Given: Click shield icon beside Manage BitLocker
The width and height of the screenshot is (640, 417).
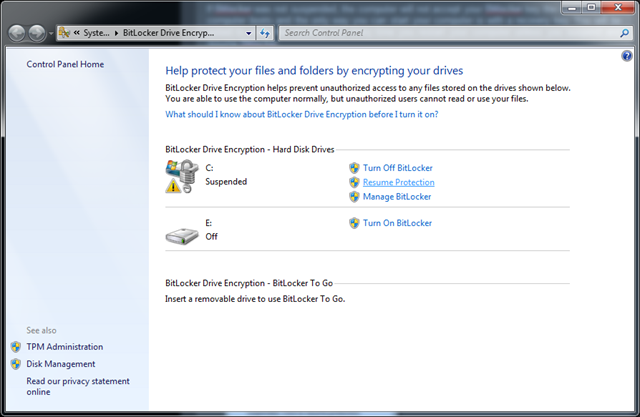Looking at the screenshot, I should 354,197.
